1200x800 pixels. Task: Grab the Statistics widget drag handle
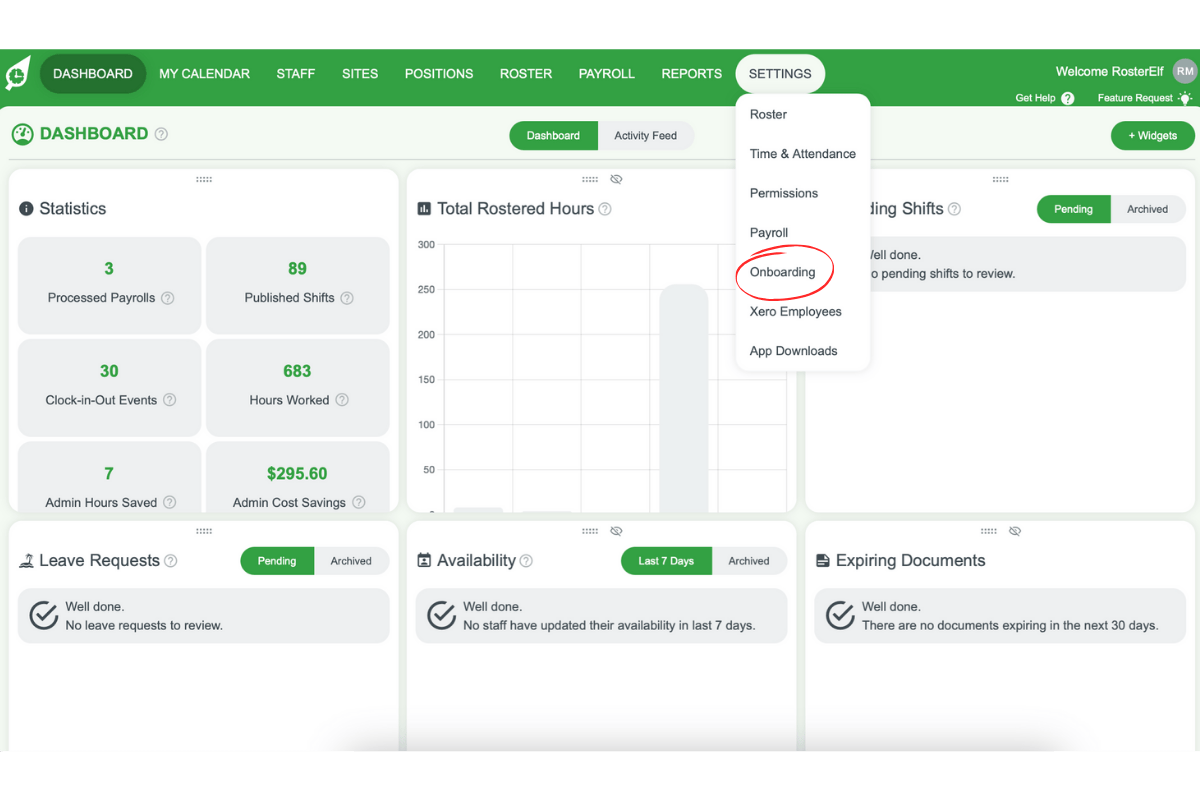point(204,179)
